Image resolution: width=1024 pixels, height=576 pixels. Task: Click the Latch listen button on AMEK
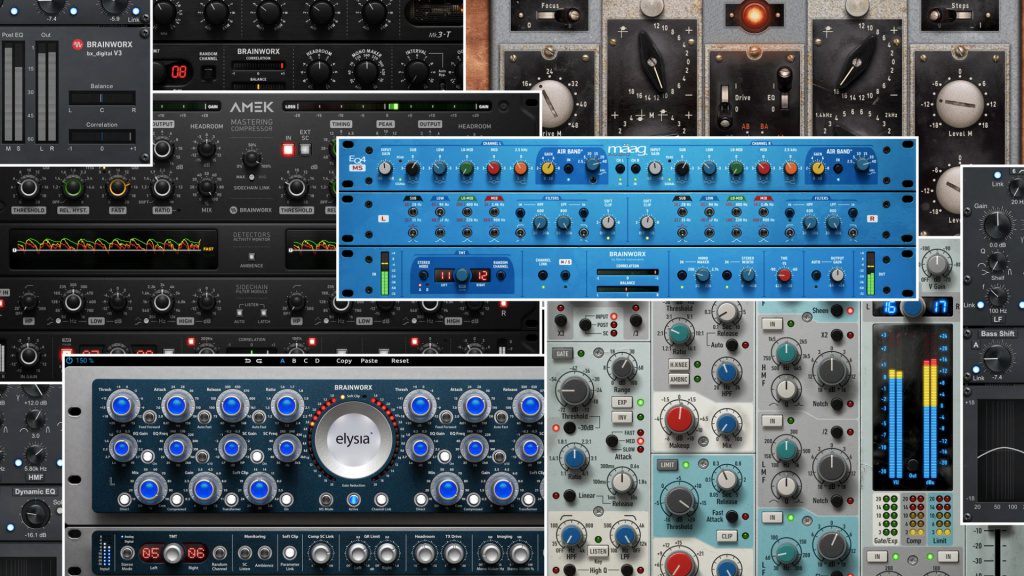(264, 313)
